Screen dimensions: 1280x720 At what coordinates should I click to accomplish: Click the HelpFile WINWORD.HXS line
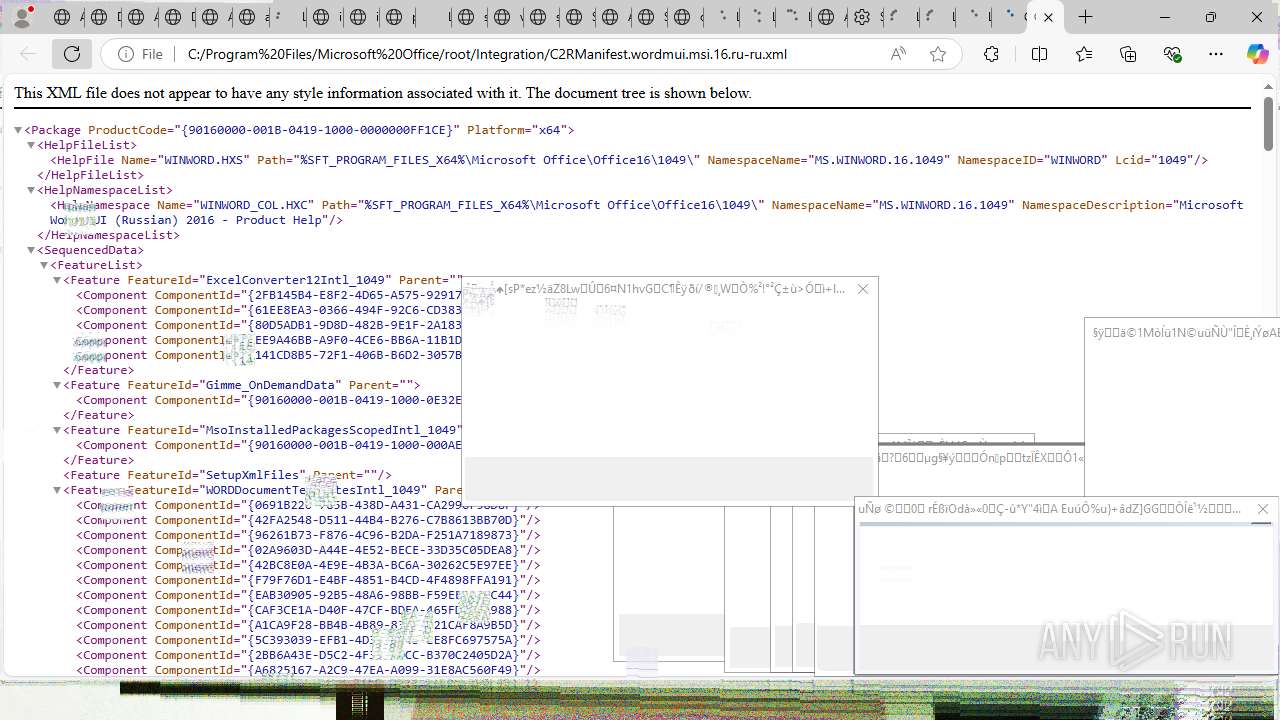[x=629, y=160]
